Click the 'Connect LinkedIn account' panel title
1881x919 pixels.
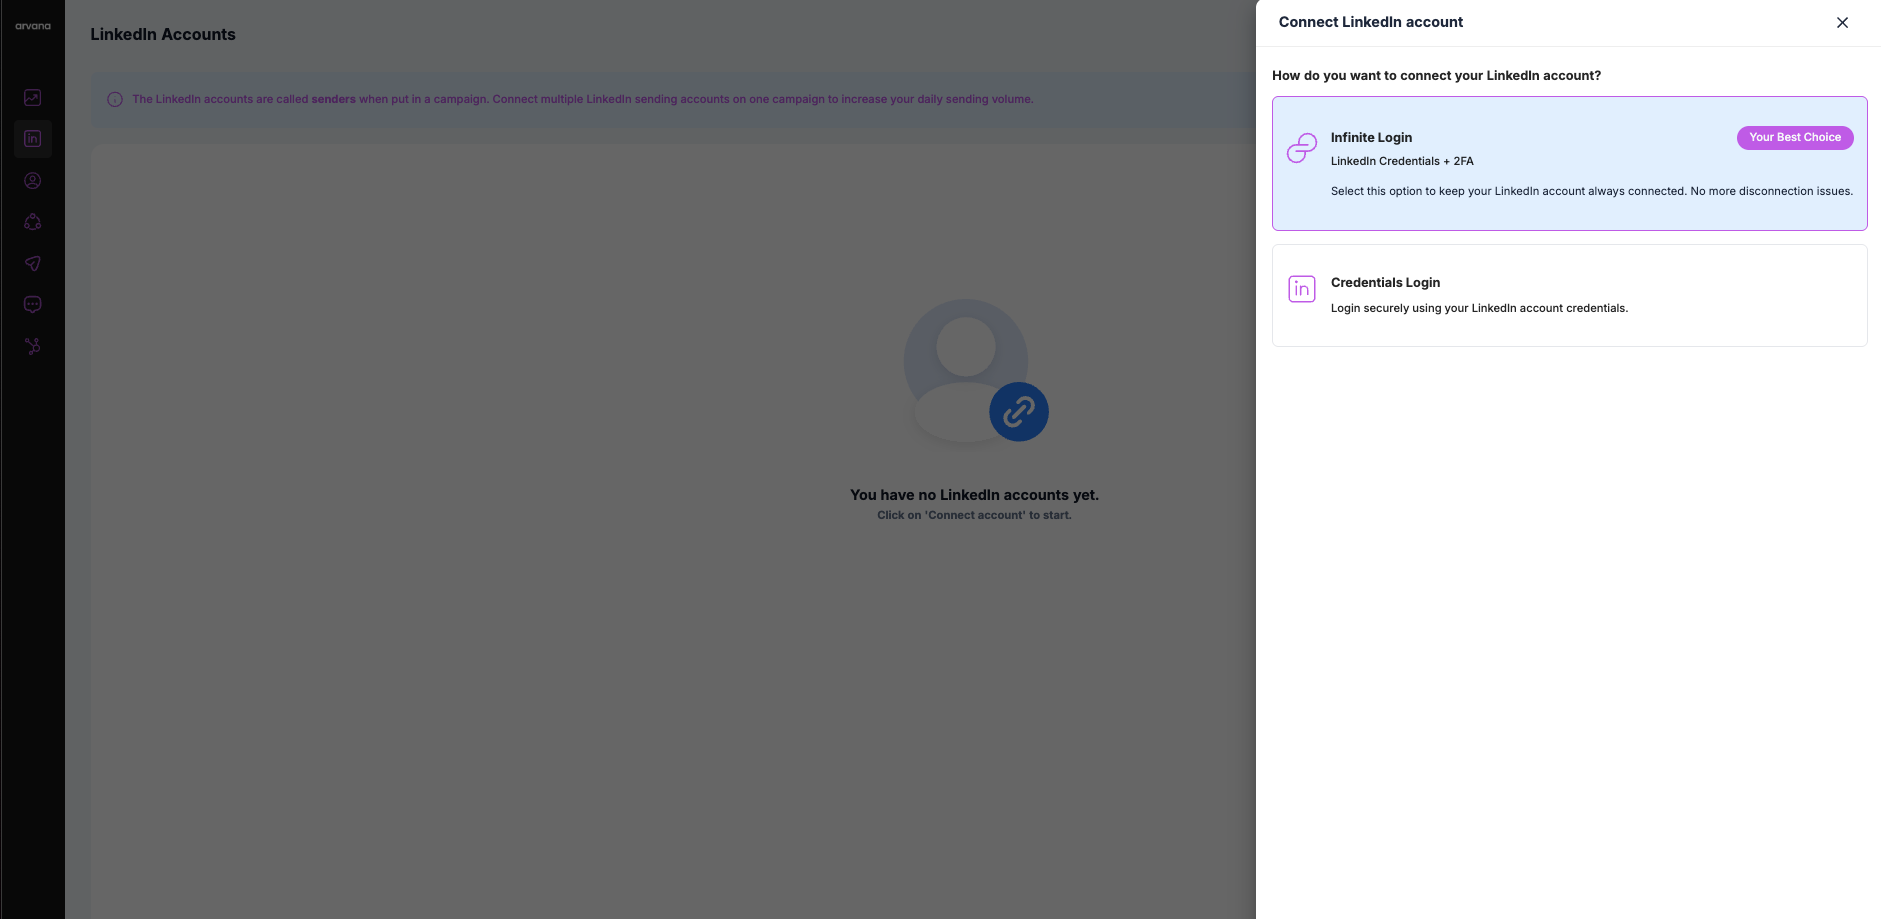coord(1370,22)
